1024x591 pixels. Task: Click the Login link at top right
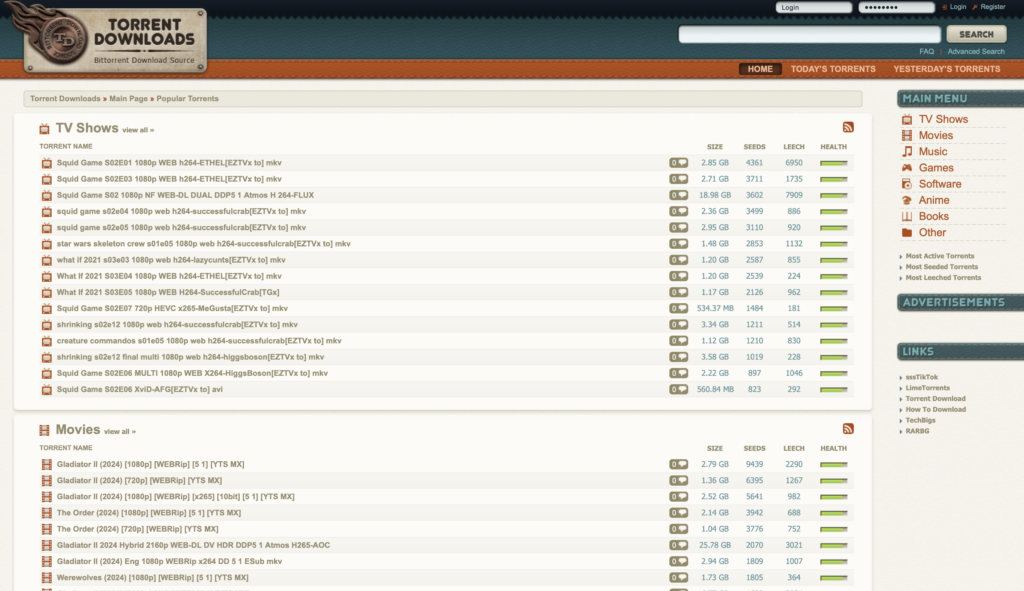(958, 7)
